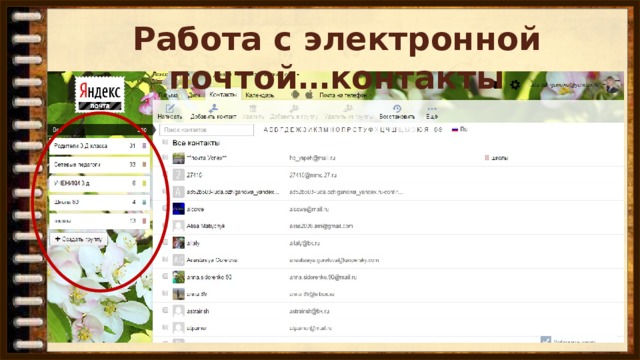
Task: Click avatar of contact astrairsh
Action: tap(178, 311)
